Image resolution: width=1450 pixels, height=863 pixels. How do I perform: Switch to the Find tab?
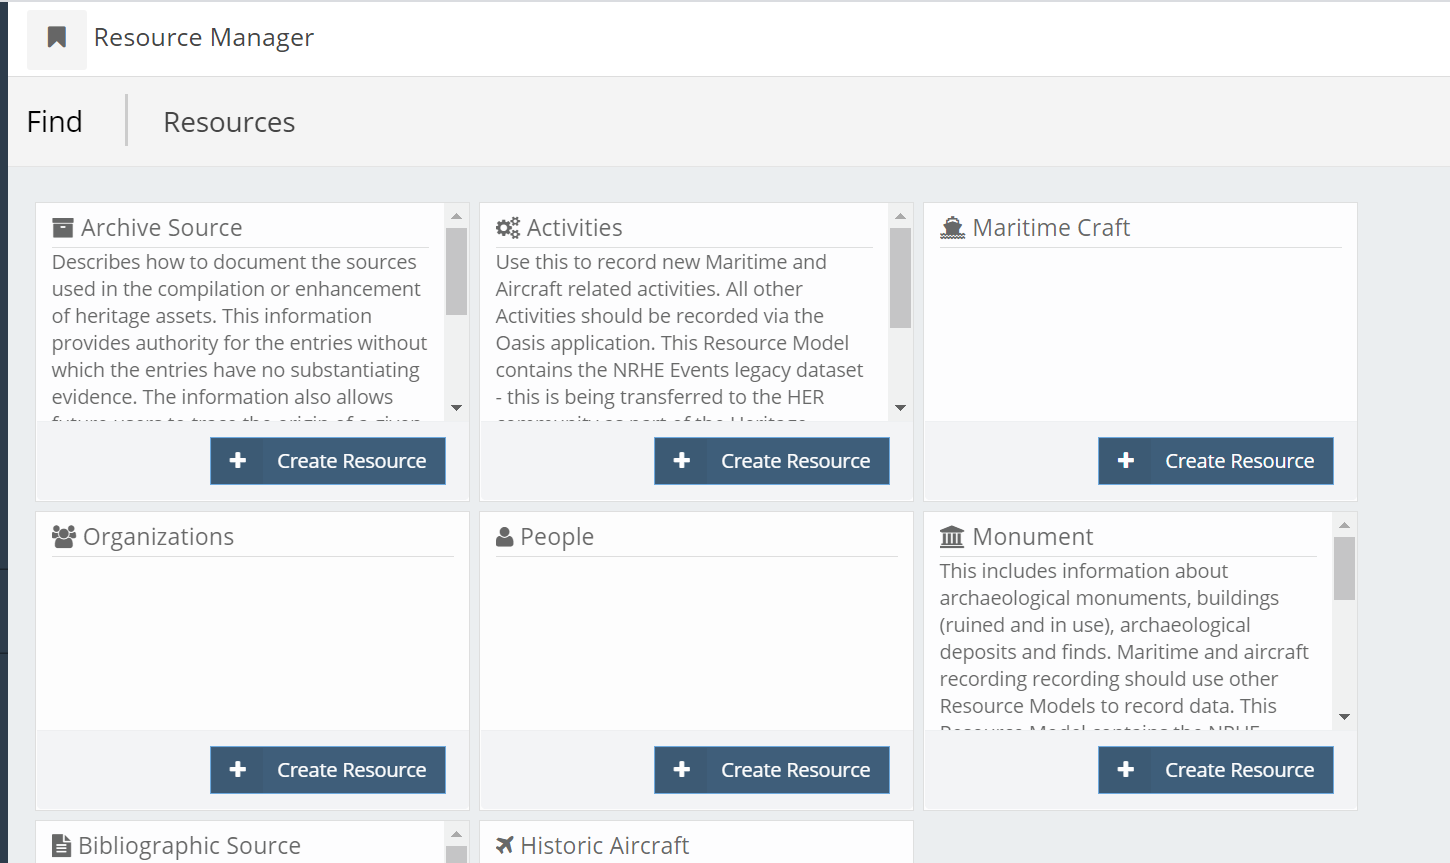click(x=54, y=121)
